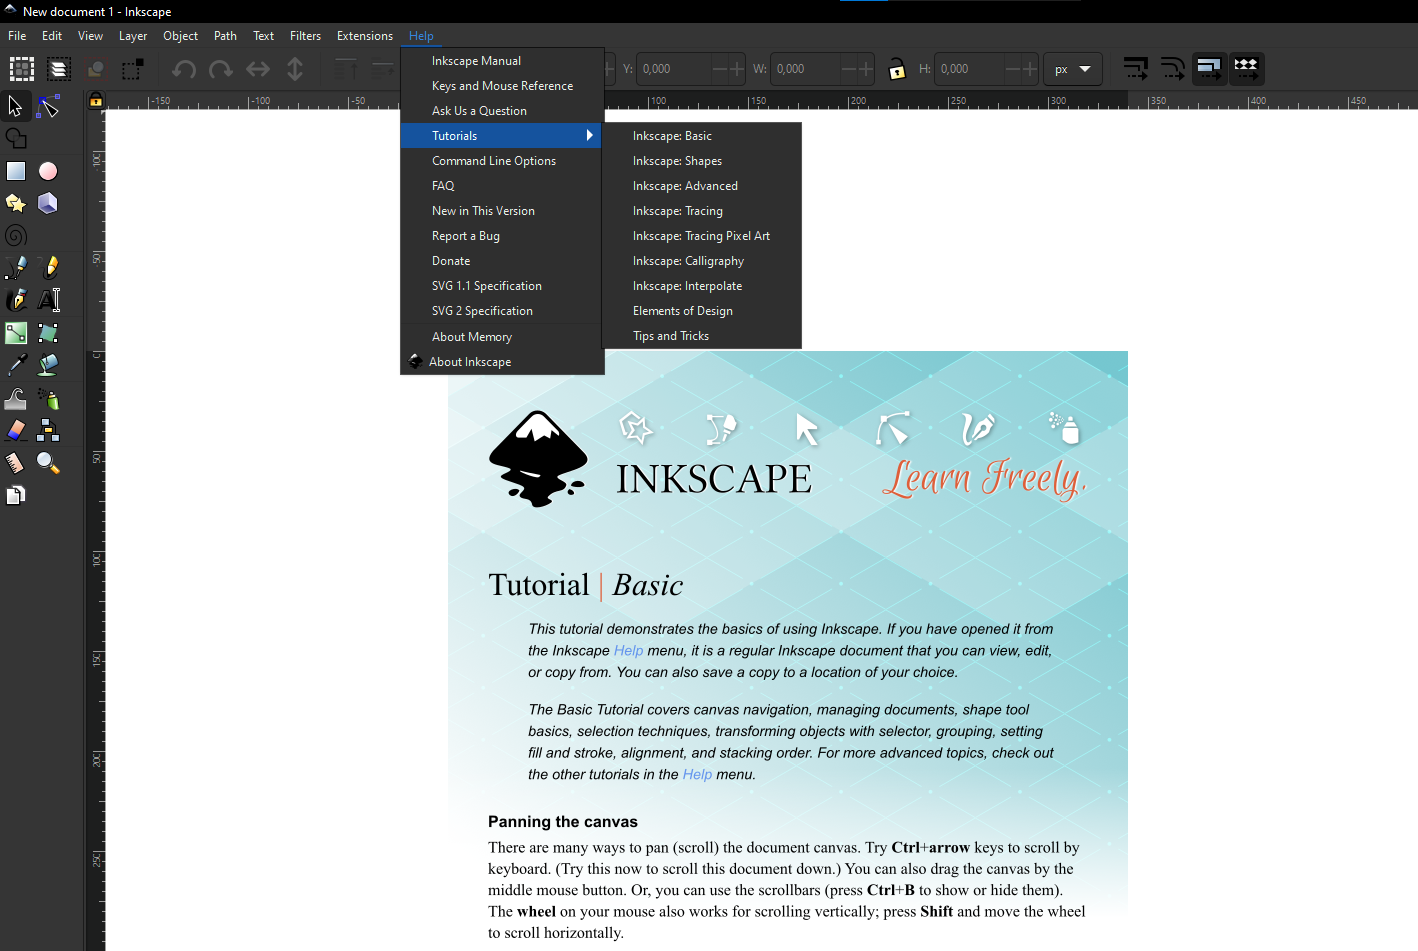1418x951 pixels.
Task: Open the Extensions menu
Action: click(x=365, y=36)
